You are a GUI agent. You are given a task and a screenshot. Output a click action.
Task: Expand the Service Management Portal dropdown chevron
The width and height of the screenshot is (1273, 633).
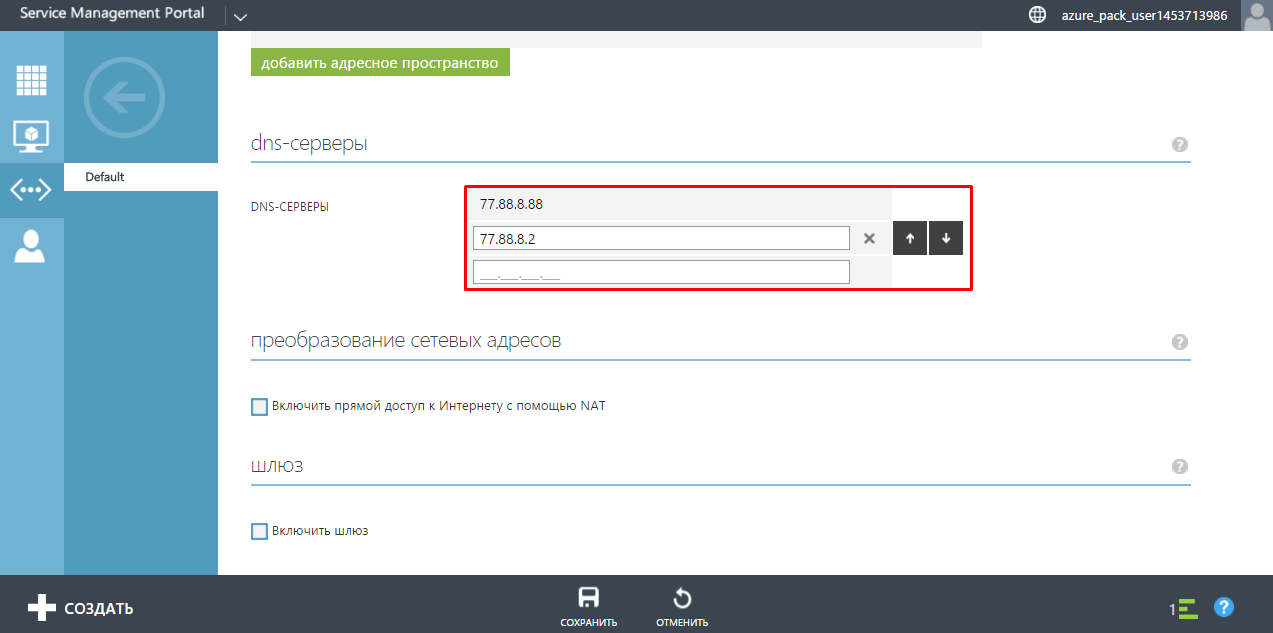239,16
